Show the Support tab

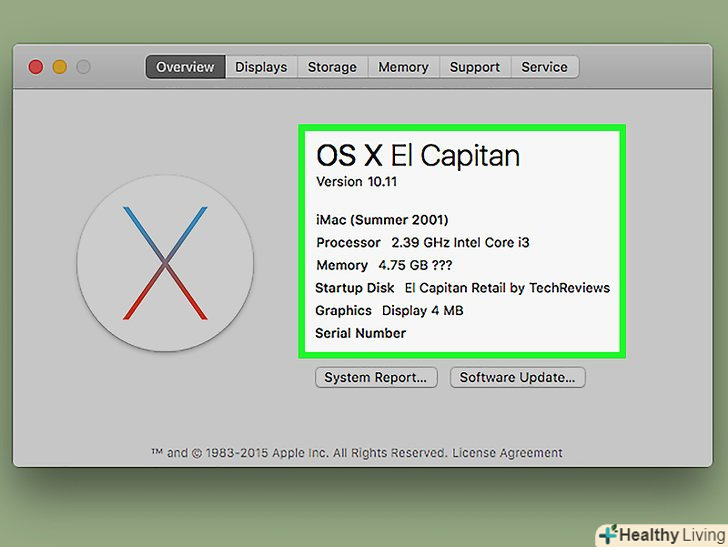pyautogui.click(x=474, y=67)
